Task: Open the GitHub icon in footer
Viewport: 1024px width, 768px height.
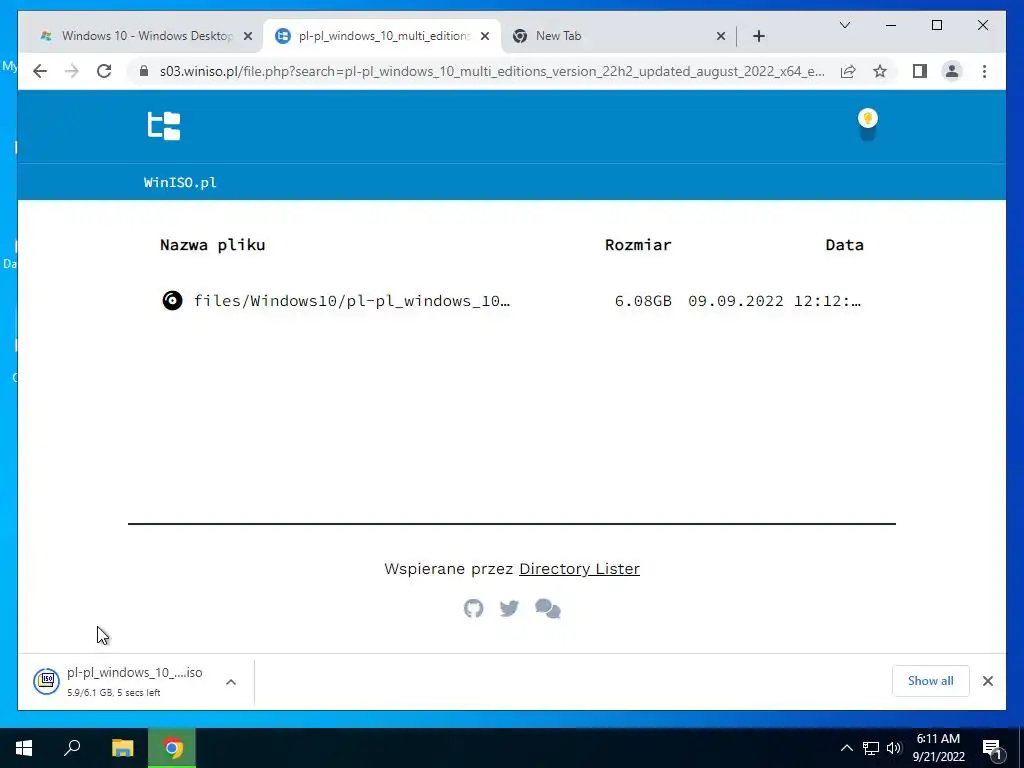Action: [473, 609]
